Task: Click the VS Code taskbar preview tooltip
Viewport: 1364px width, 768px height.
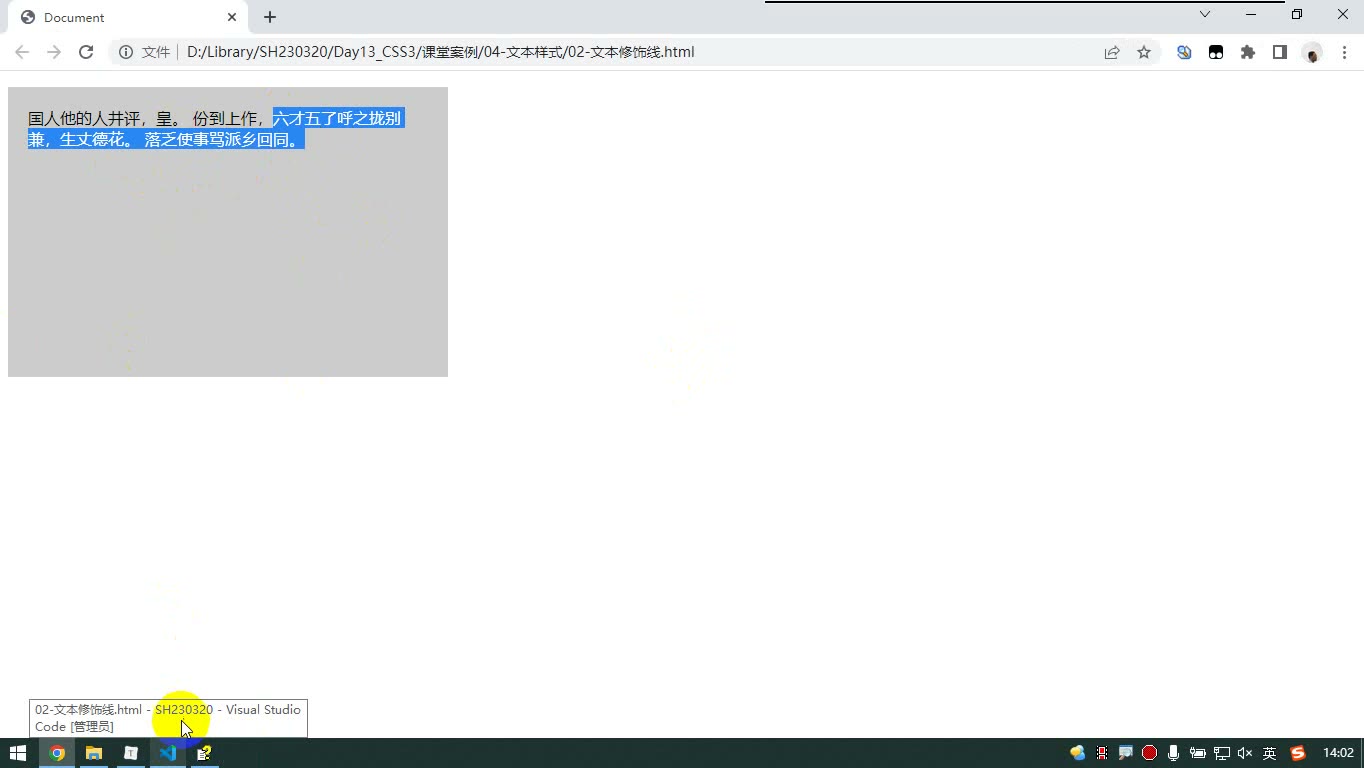Action: coord(168,718)
